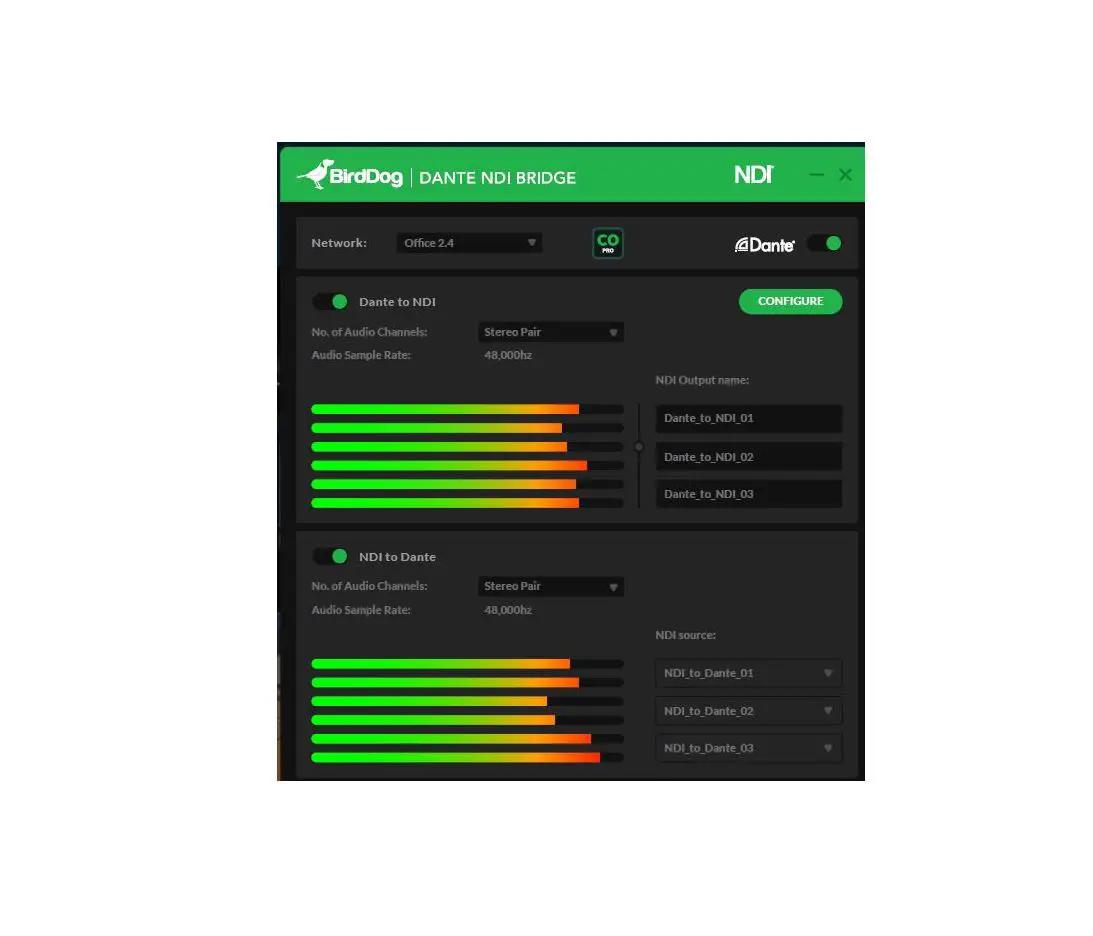This screenshot has height=936, width=1093.
Task: Open the Dante_to_NDI channel group connector dot
Action: tap(638, 446)
